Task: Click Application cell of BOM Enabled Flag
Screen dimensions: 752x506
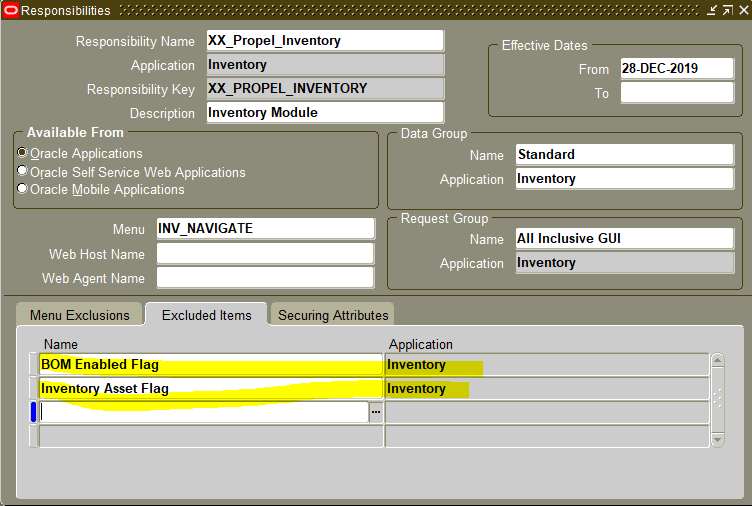Action: tap(547, 365)
